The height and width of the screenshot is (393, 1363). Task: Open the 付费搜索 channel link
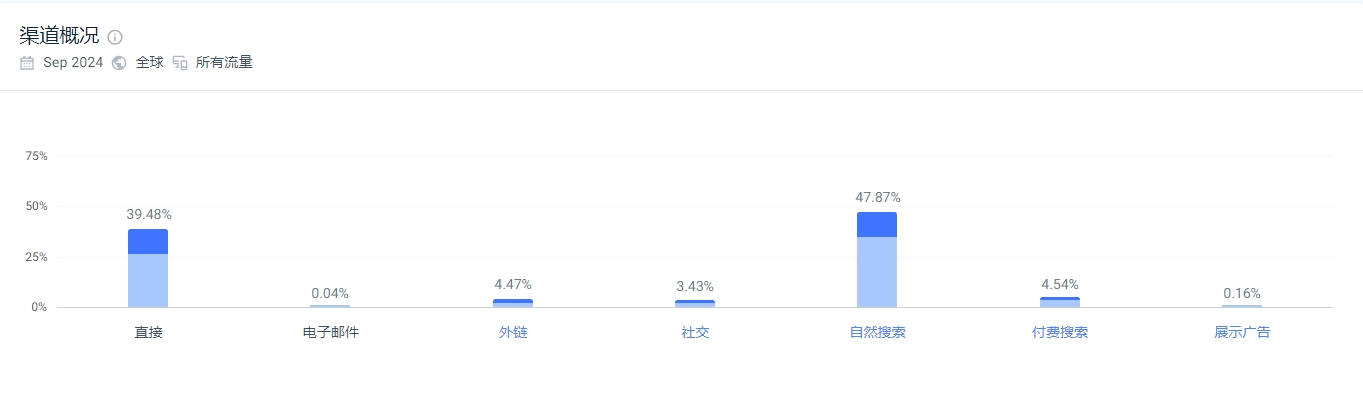(1060, 332)
